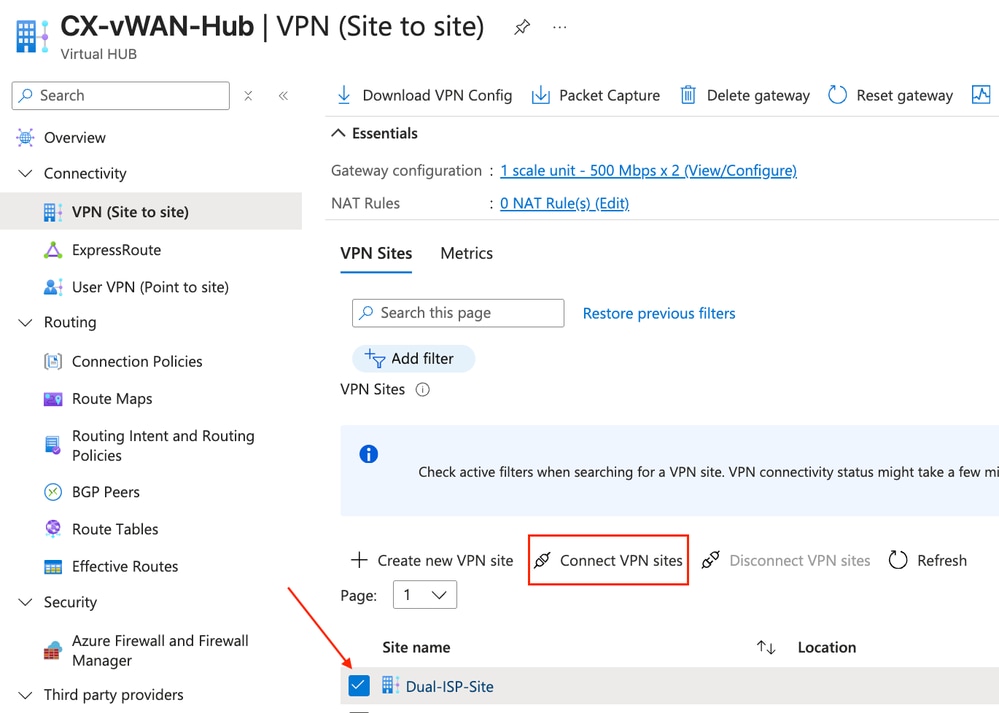Open the more options ellipsis menu
Screen dimensions: 999x713
pyautogui.click(x=559, y=27)
